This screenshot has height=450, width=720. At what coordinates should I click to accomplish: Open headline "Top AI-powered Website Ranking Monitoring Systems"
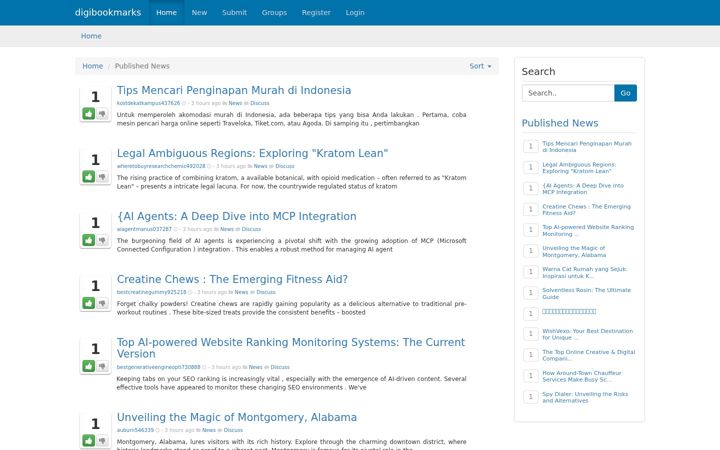coord(291,348)
